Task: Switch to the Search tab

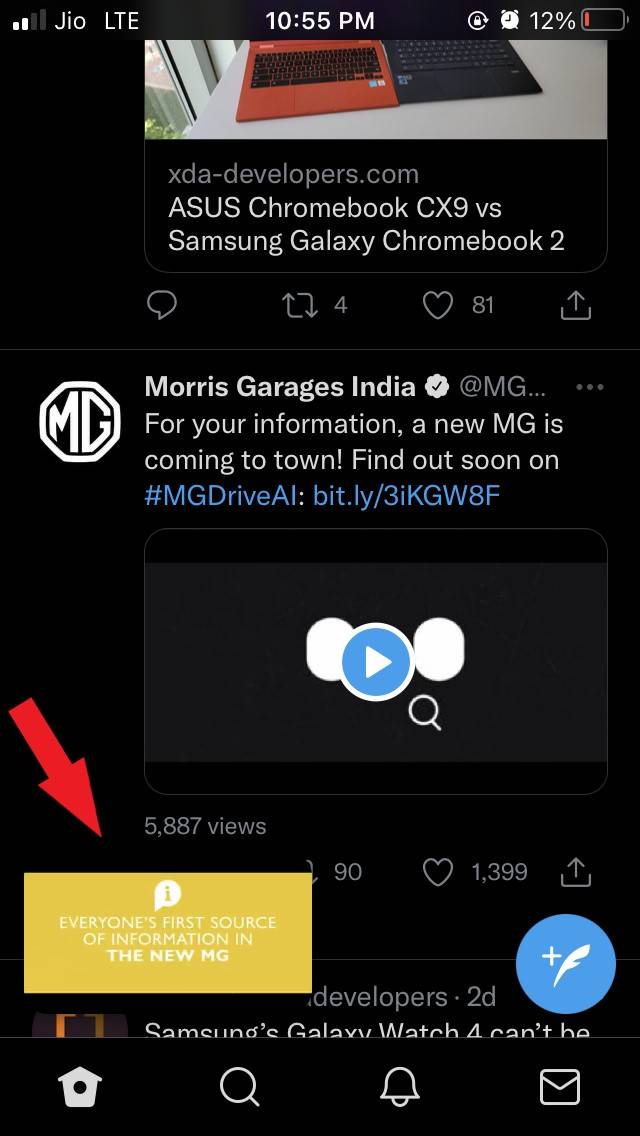Action: pyautogui.click(x=240, y=1086)
